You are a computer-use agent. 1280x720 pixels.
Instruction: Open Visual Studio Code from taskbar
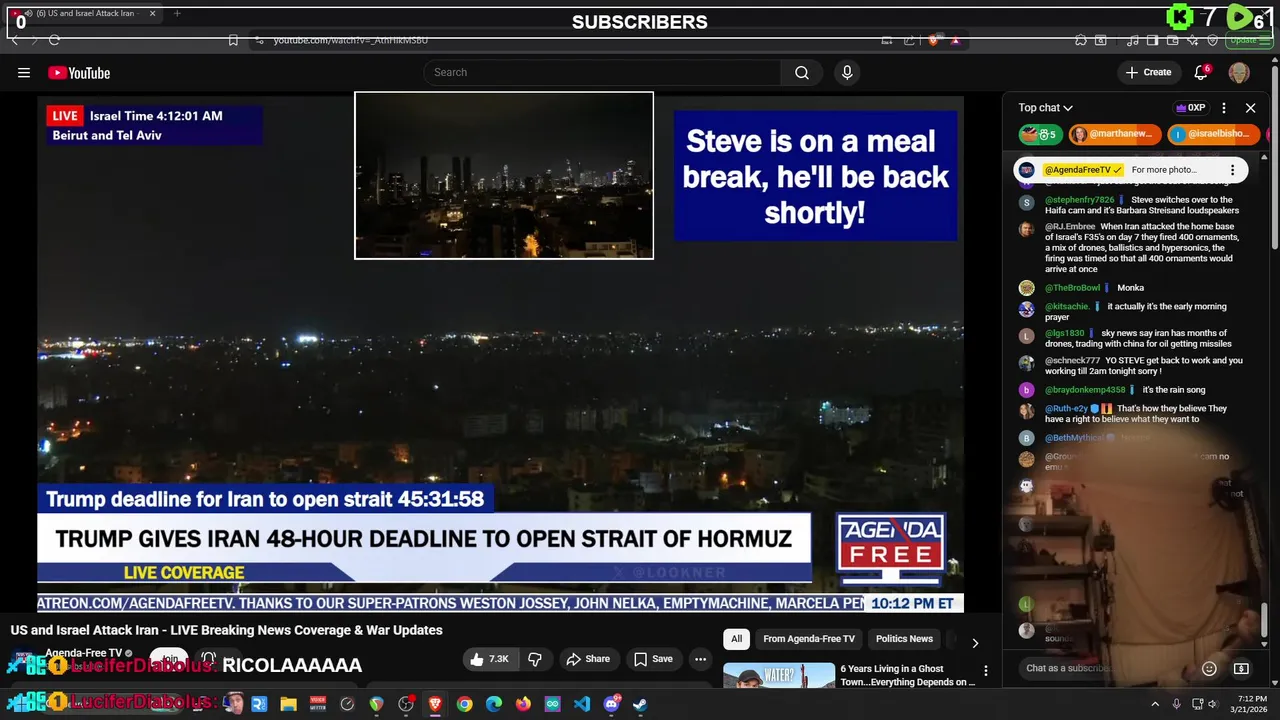tap(582, 704)
